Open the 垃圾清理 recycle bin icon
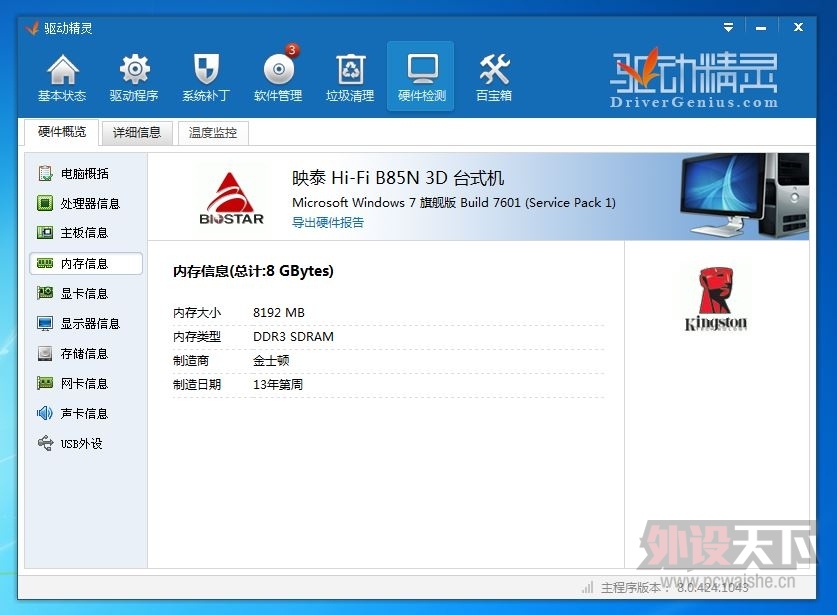The height and width of the screenshot is (615, 837). click(351, 69)
